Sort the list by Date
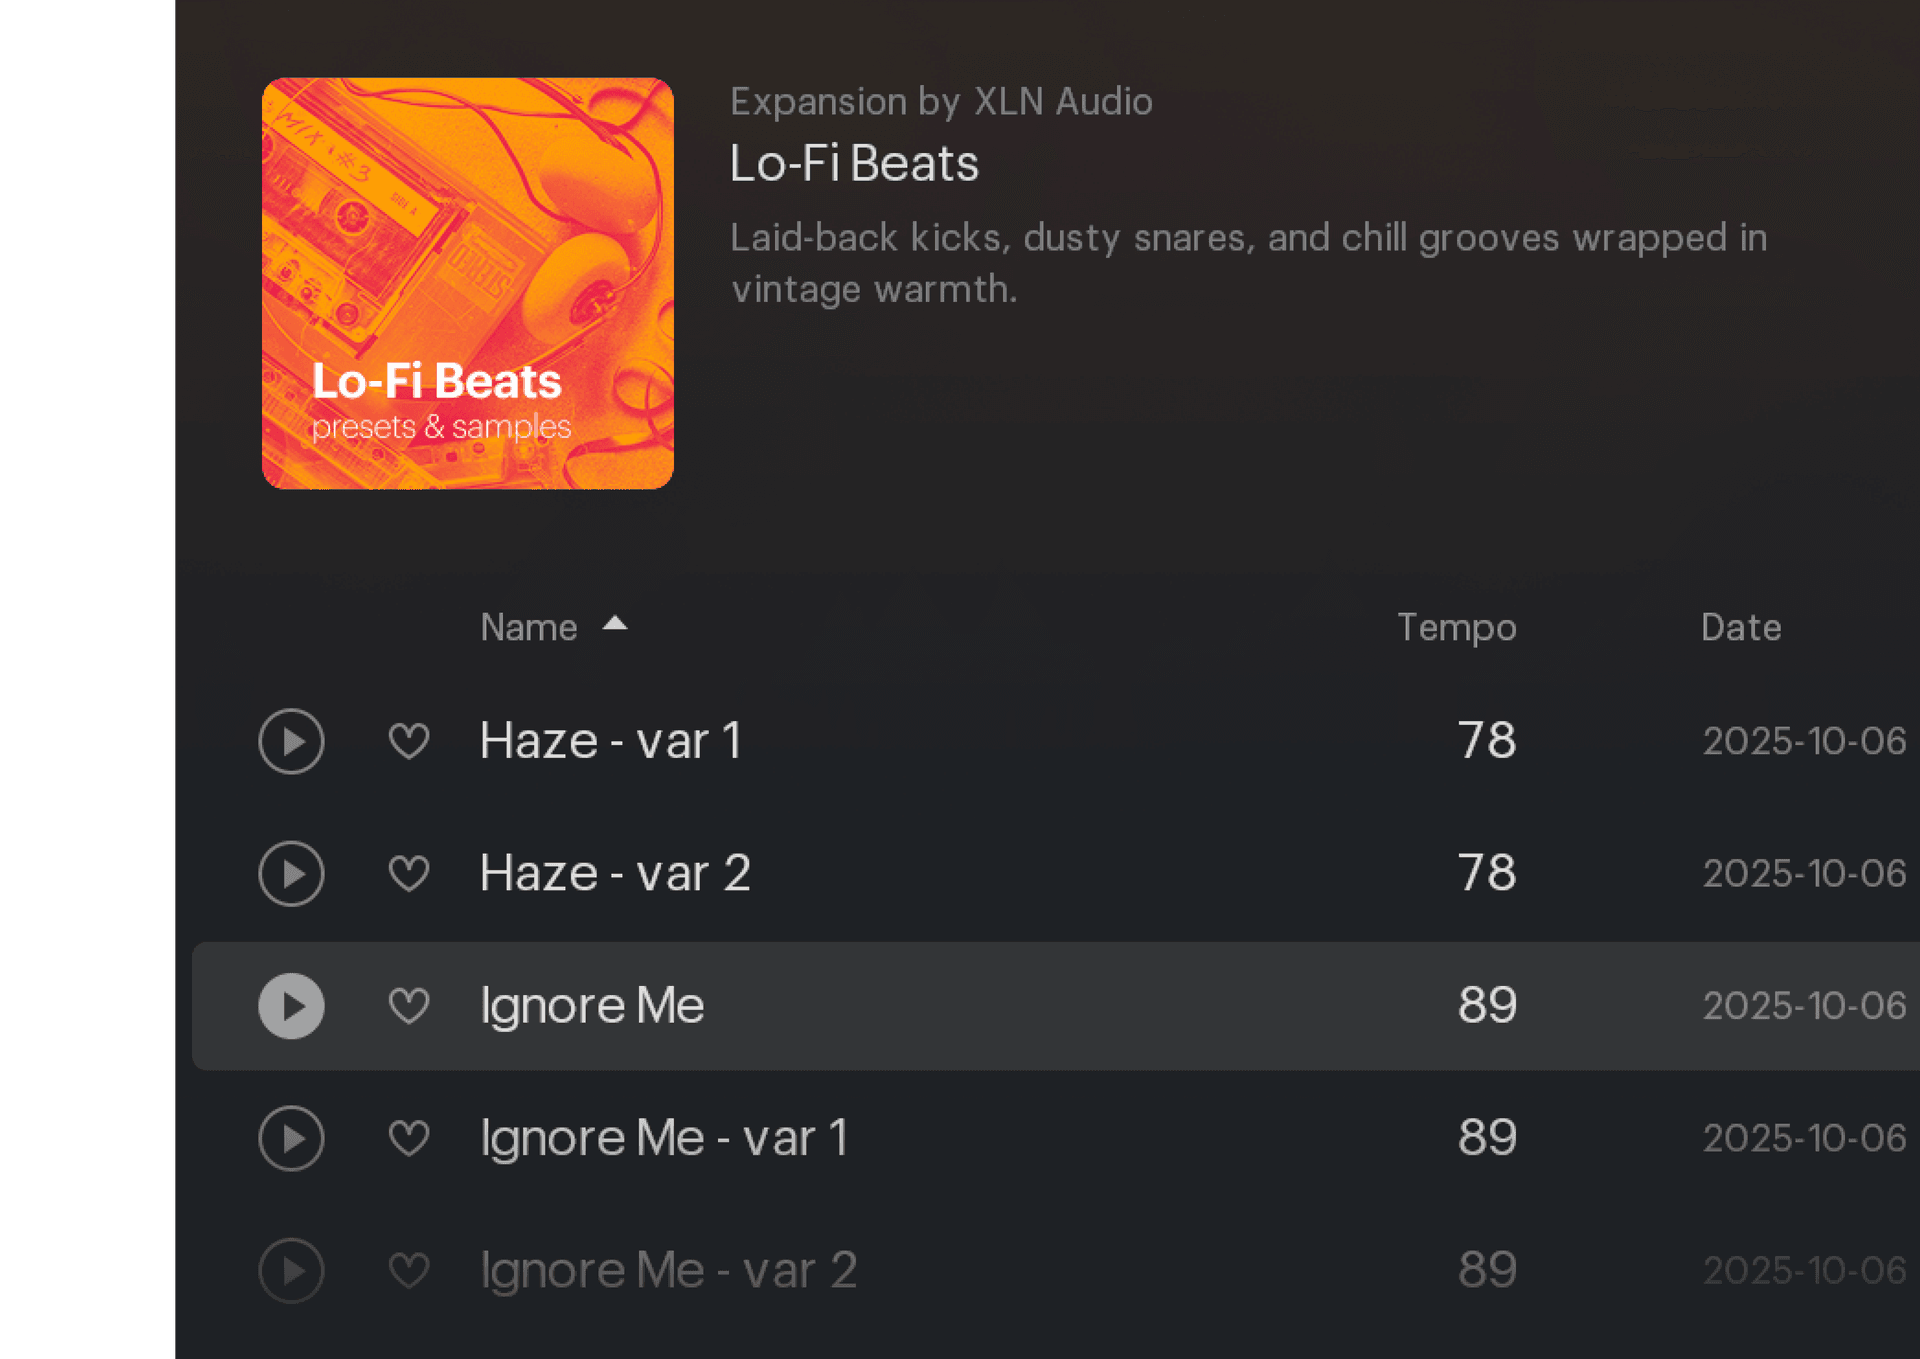The width and height of the screenshot is (1920, 1359). [x=1740, y=627]
